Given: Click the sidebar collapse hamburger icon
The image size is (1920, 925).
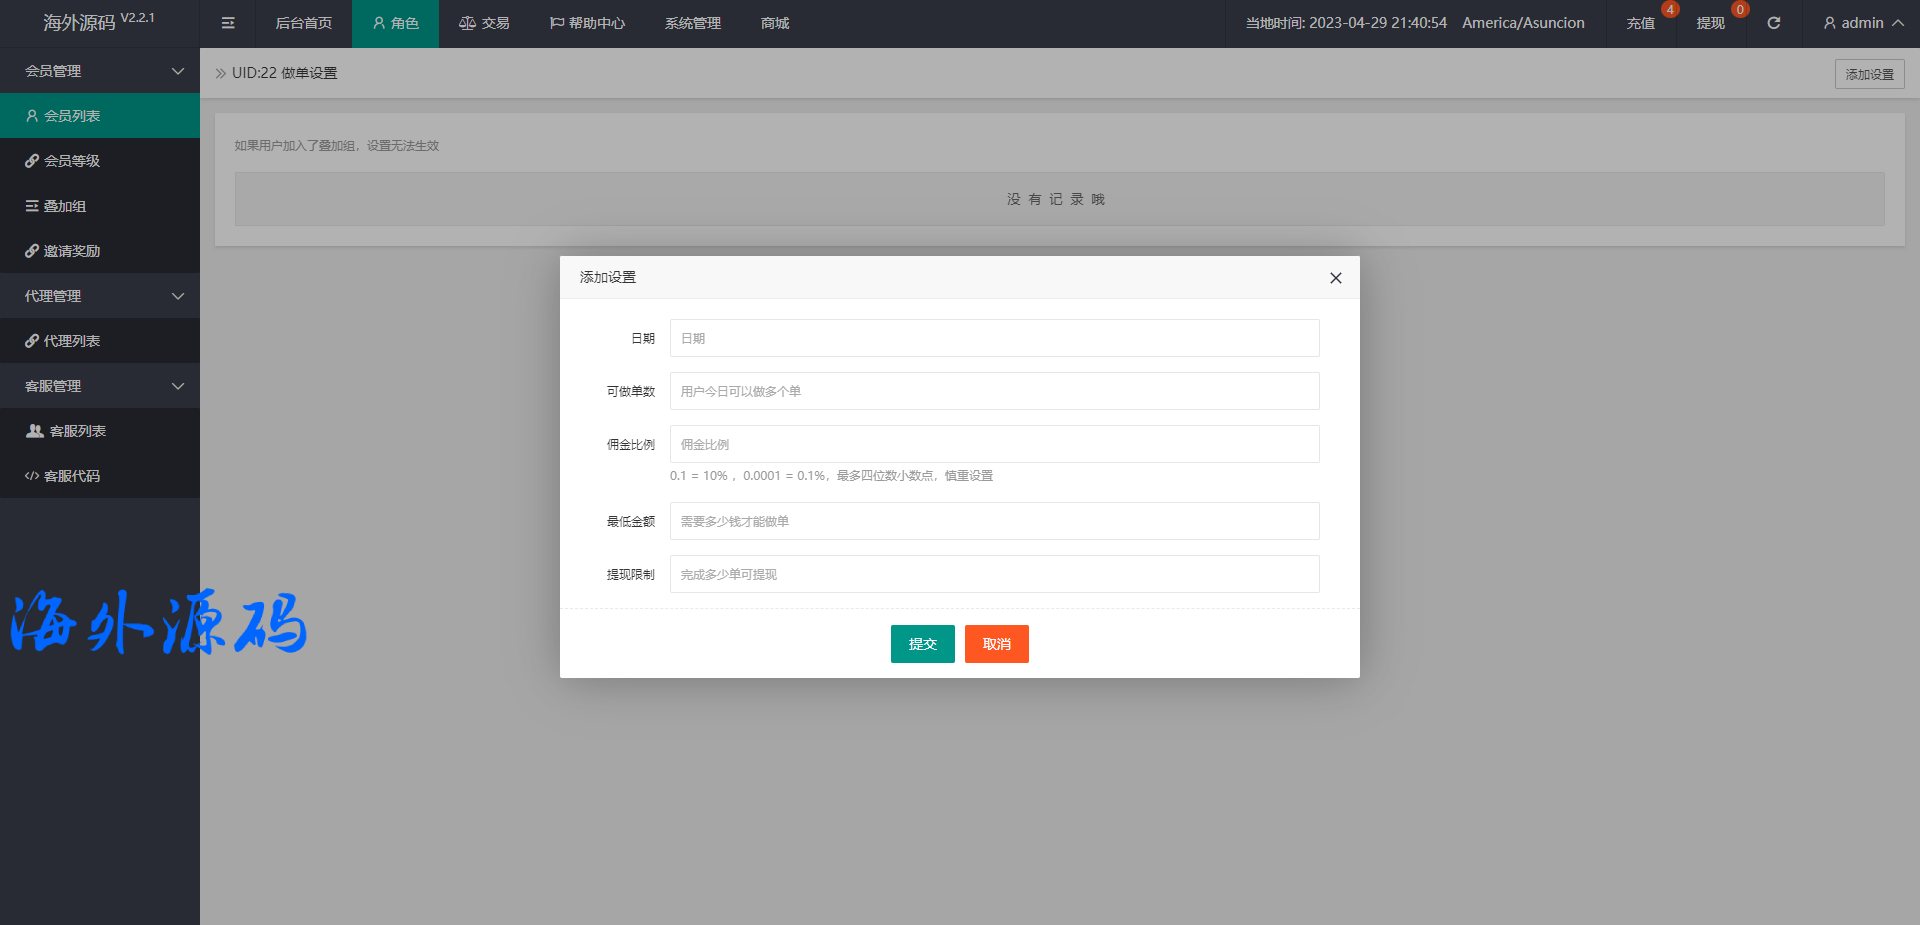Looking at the screenshot, I should [x=228, y=23].
